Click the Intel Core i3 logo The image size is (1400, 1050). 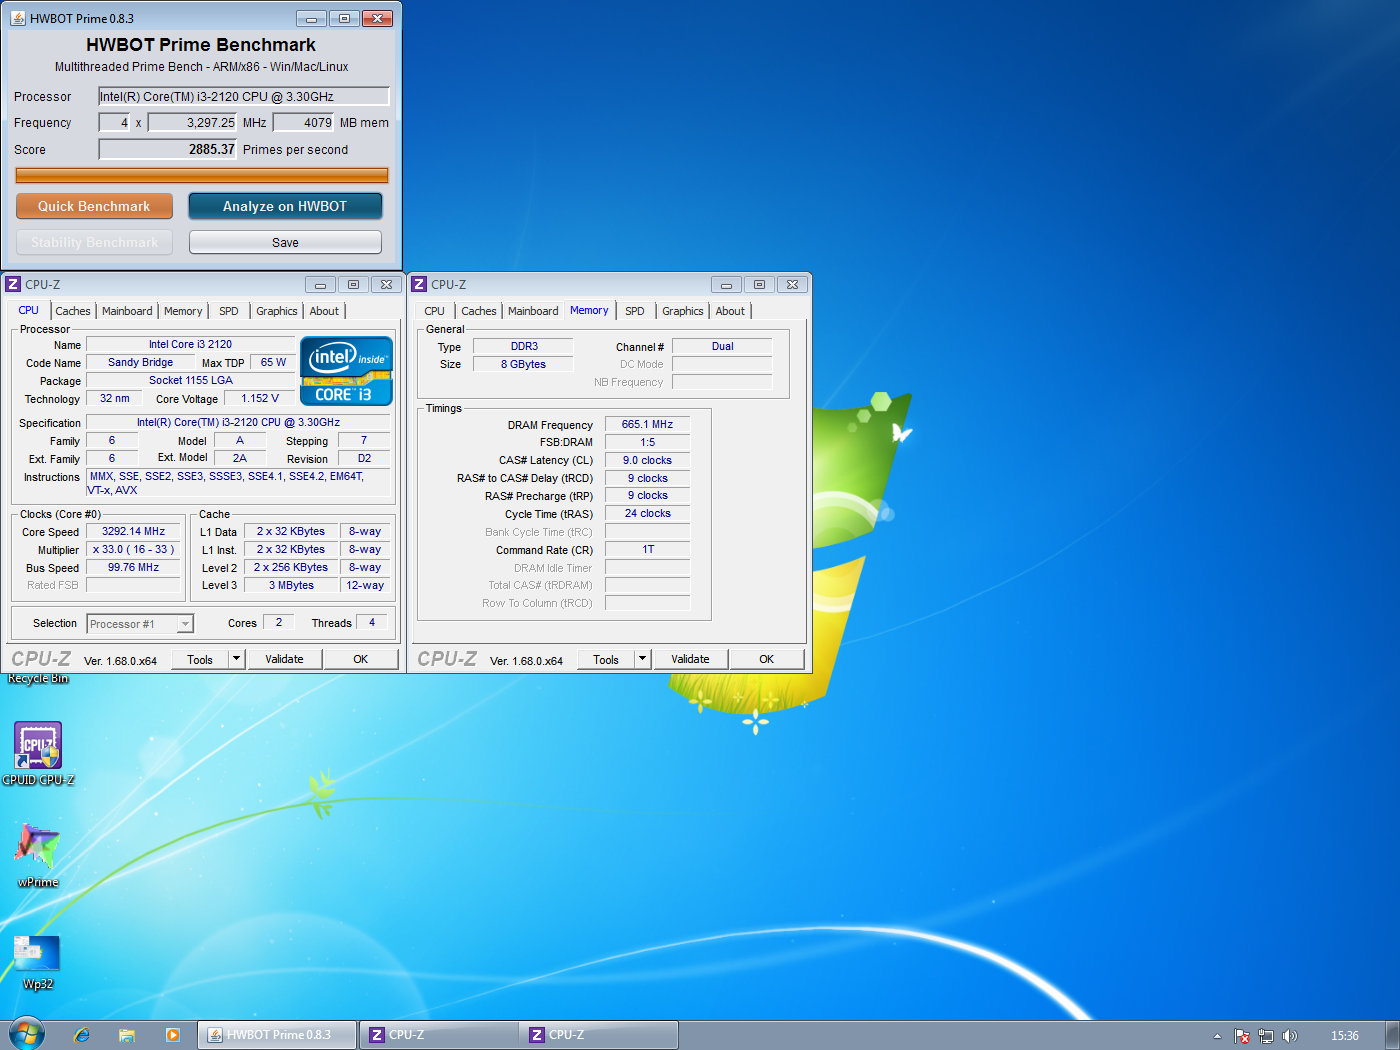point(346,371)
